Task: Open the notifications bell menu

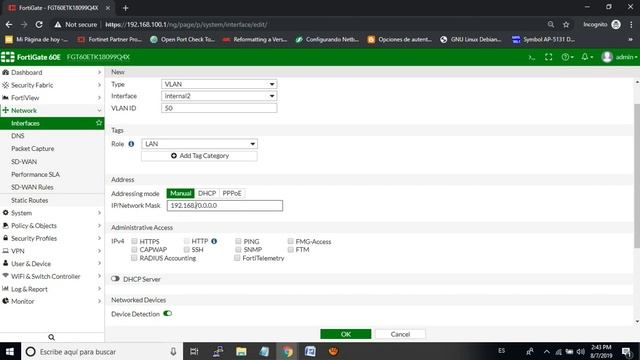Action: pyautogui.click(x=587, y=57)
